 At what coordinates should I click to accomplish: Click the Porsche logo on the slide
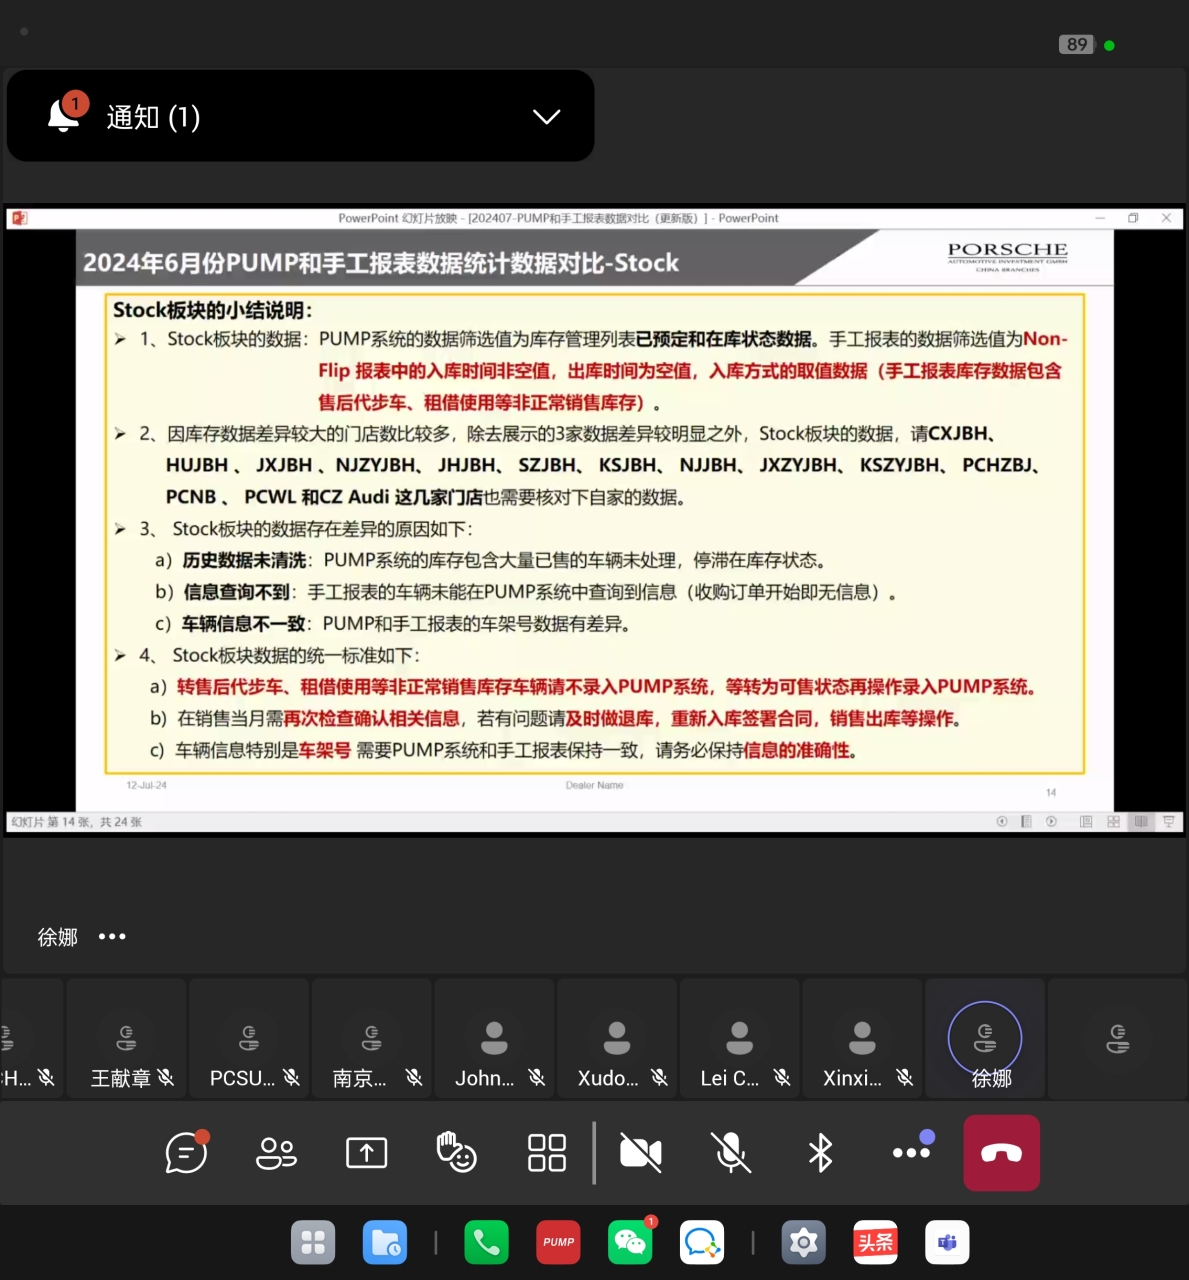tap(1007, 255)
